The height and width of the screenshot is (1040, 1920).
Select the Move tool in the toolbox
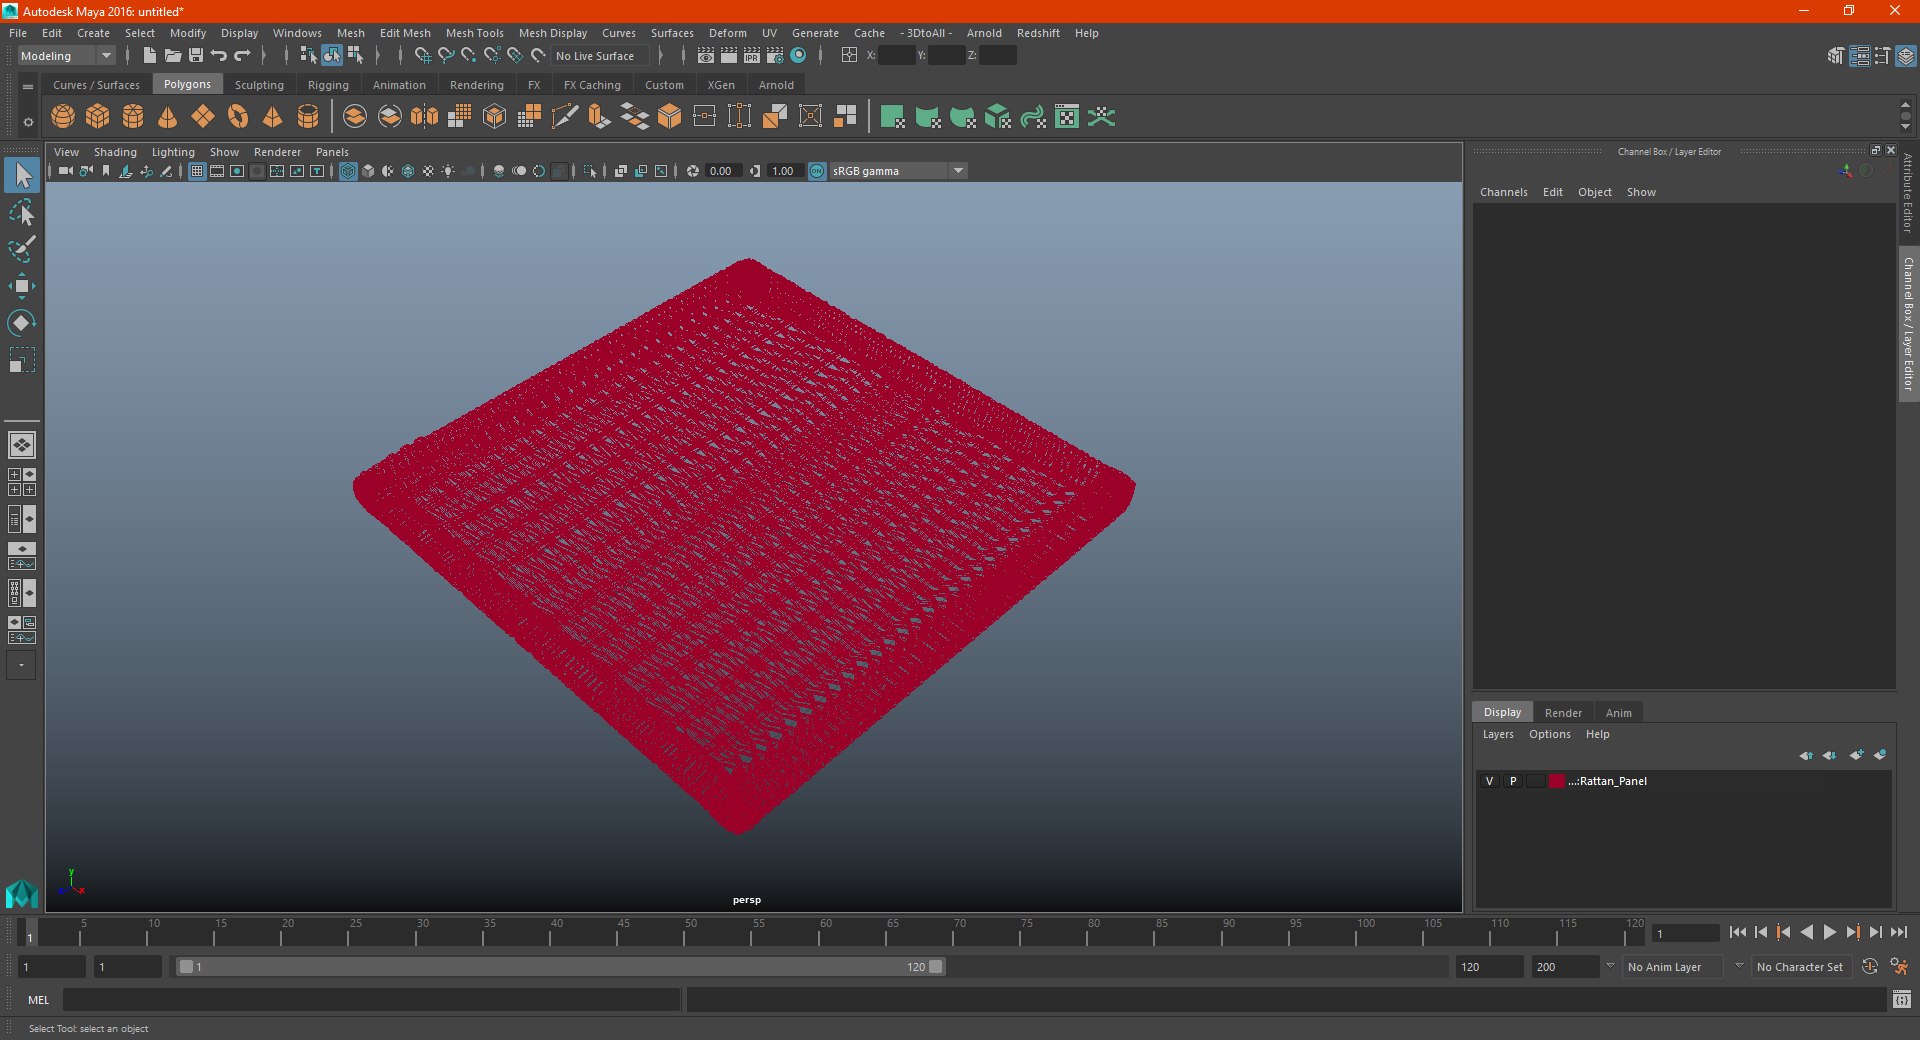coord(21,286)
